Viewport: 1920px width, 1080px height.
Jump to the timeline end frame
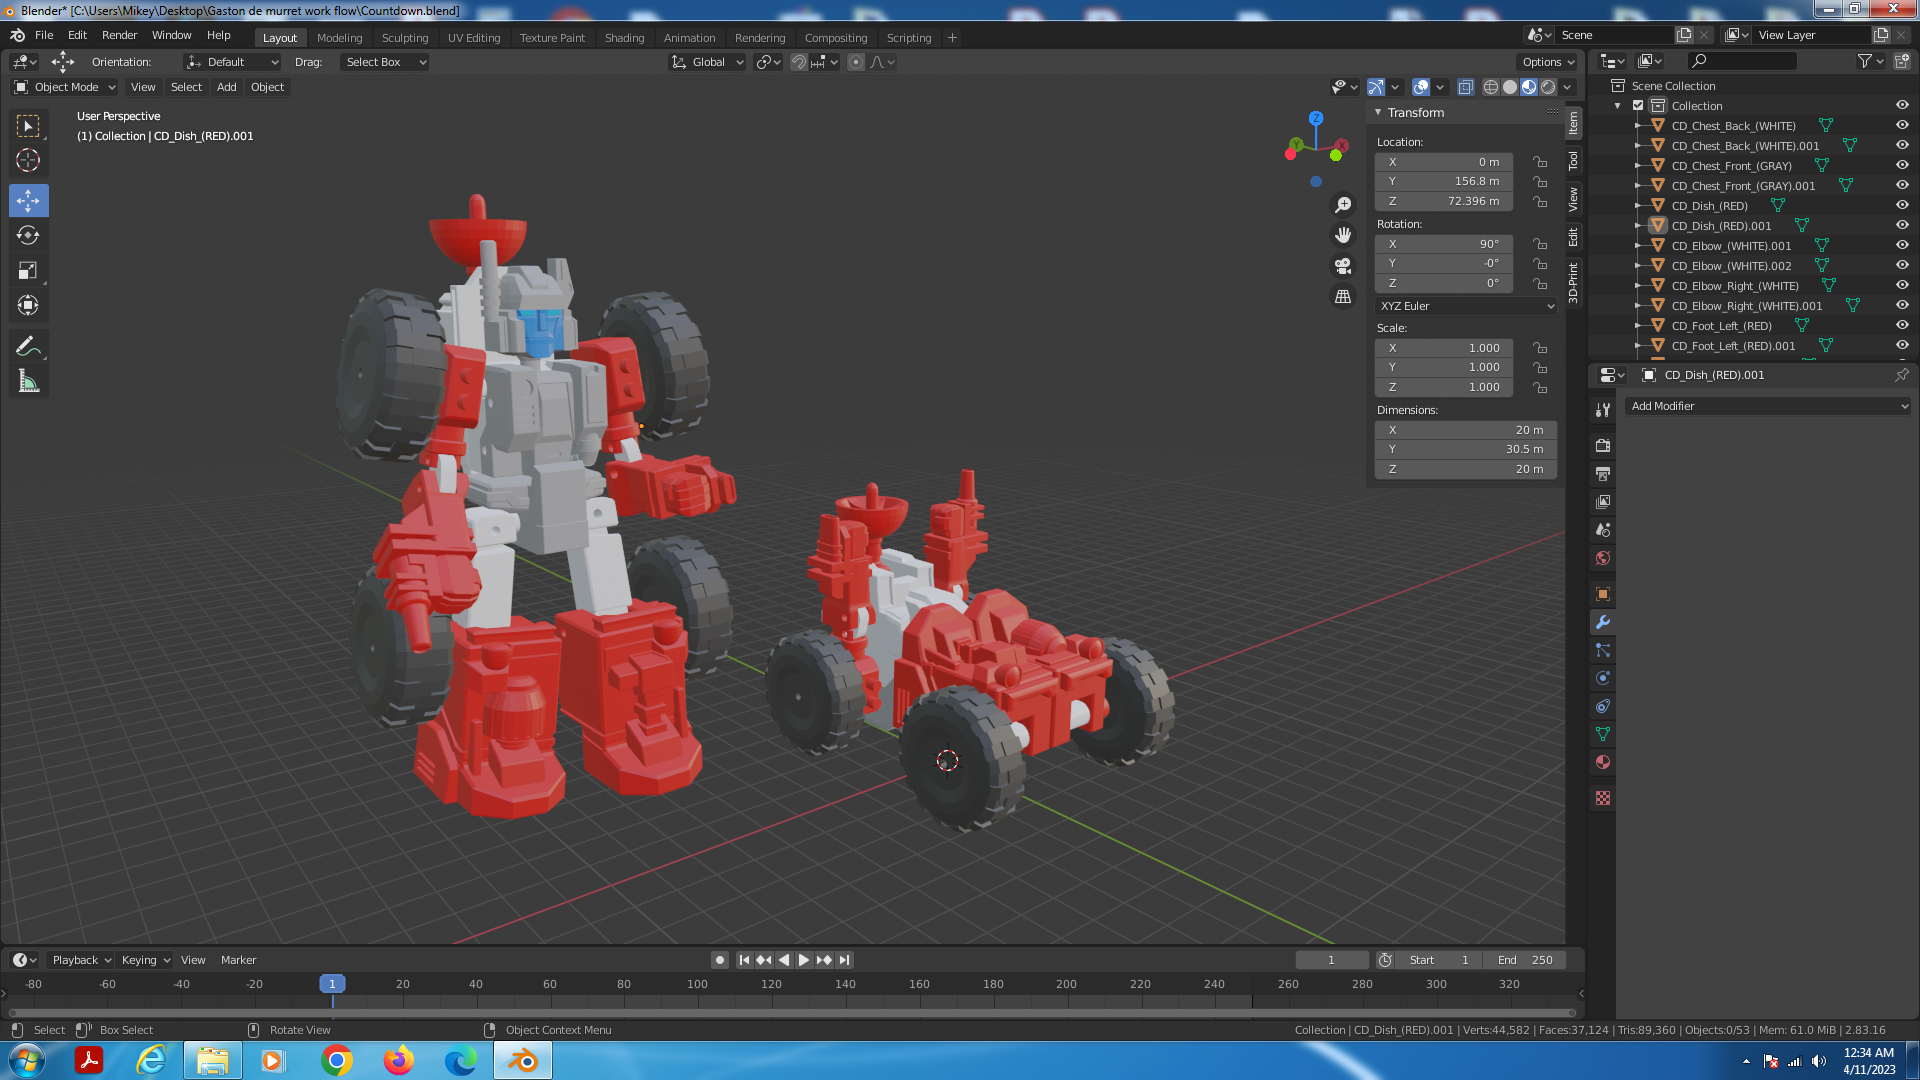click(845, 960)
